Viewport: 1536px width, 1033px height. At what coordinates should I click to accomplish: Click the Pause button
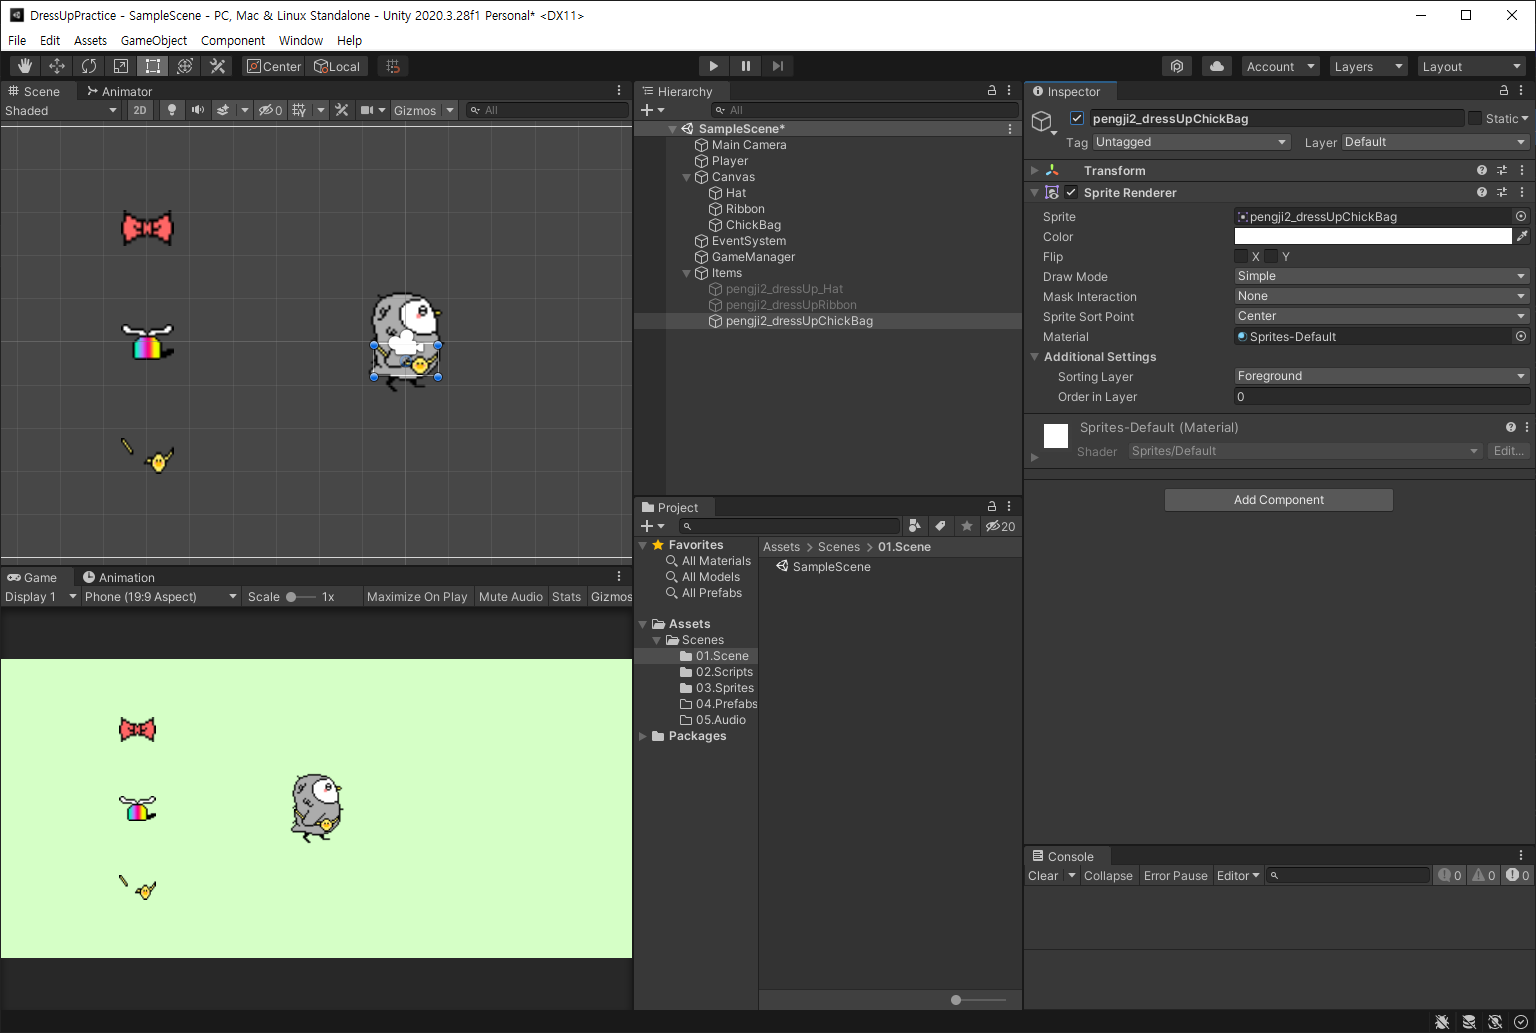745,66
